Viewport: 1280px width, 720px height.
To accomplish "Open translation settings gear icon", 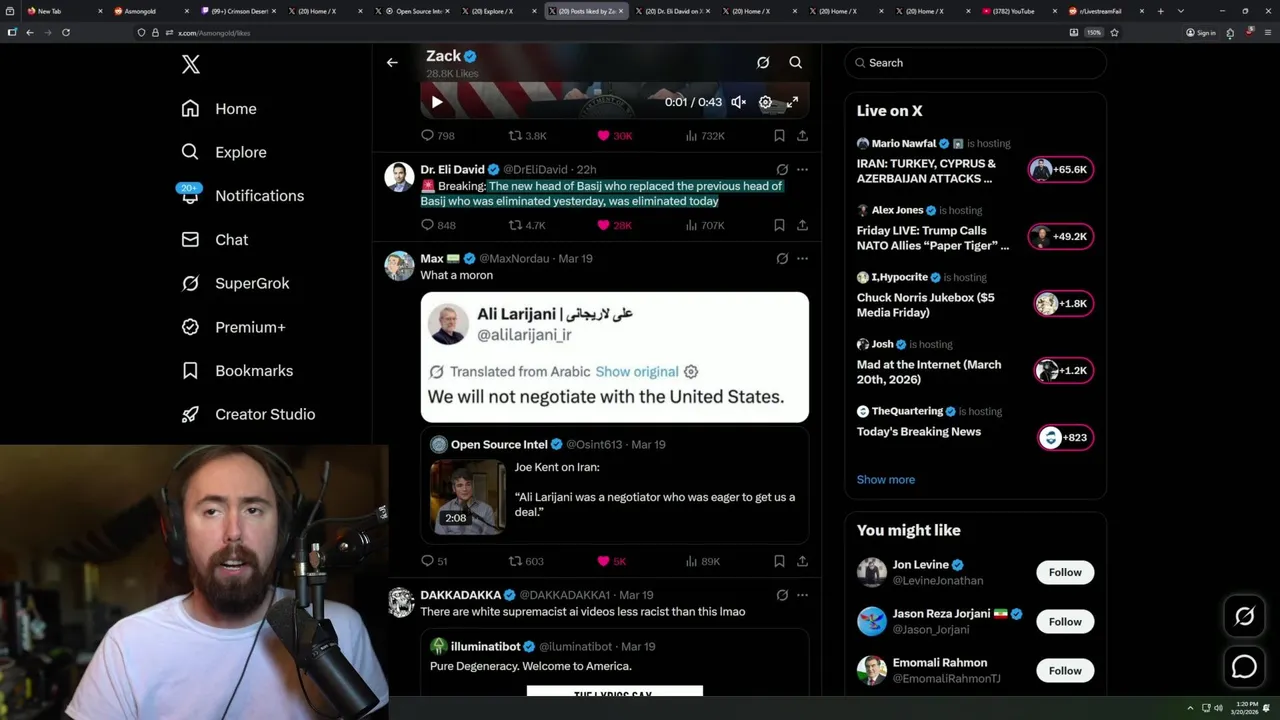I will (691, 372).
